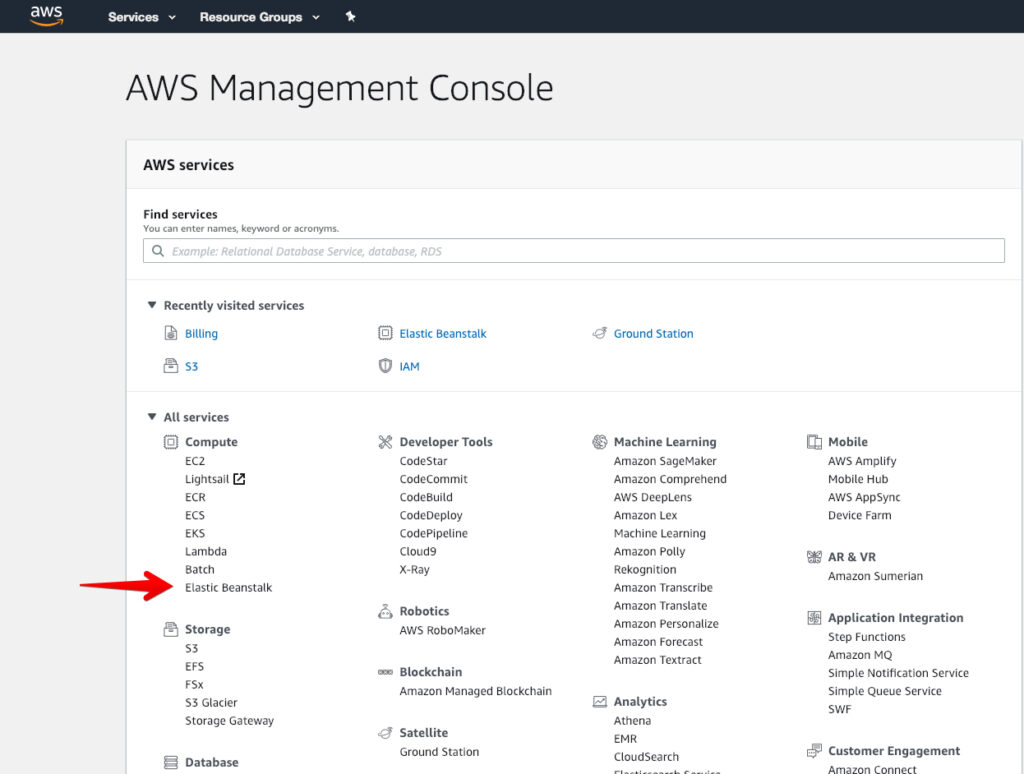Open AWS DeepLens service
This screenshot has width=1024, height=774.
pos(652,497)
